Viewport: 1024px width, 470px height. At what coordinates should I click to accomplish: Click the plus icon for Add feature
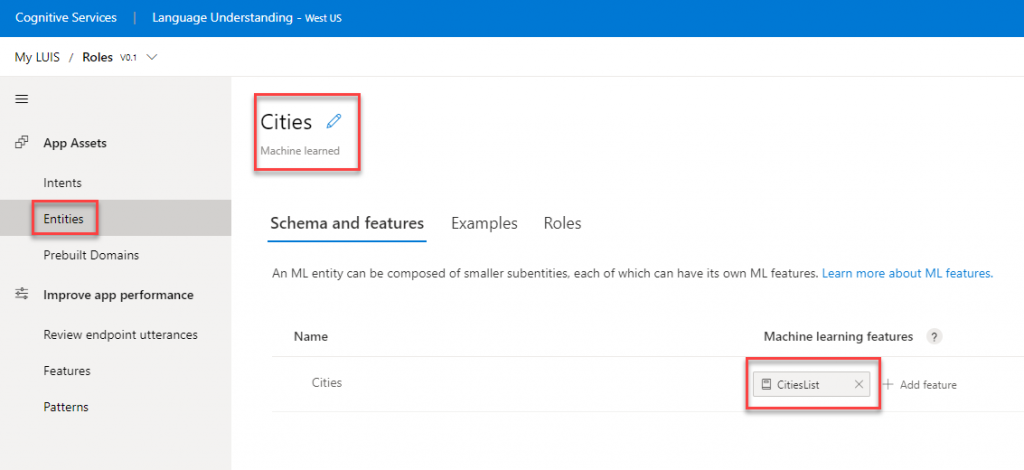click(888, 384)
